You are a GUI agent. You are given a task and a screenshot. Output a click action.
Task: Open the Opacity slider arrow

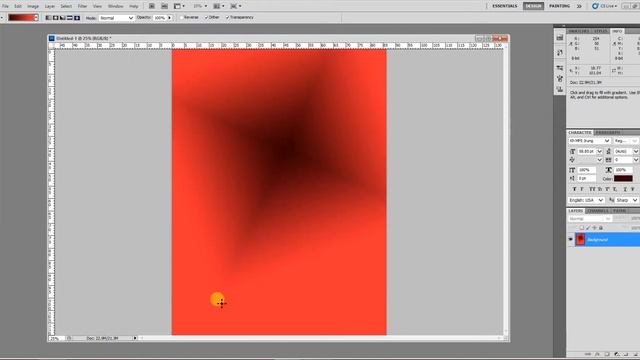tap(170, 18)
